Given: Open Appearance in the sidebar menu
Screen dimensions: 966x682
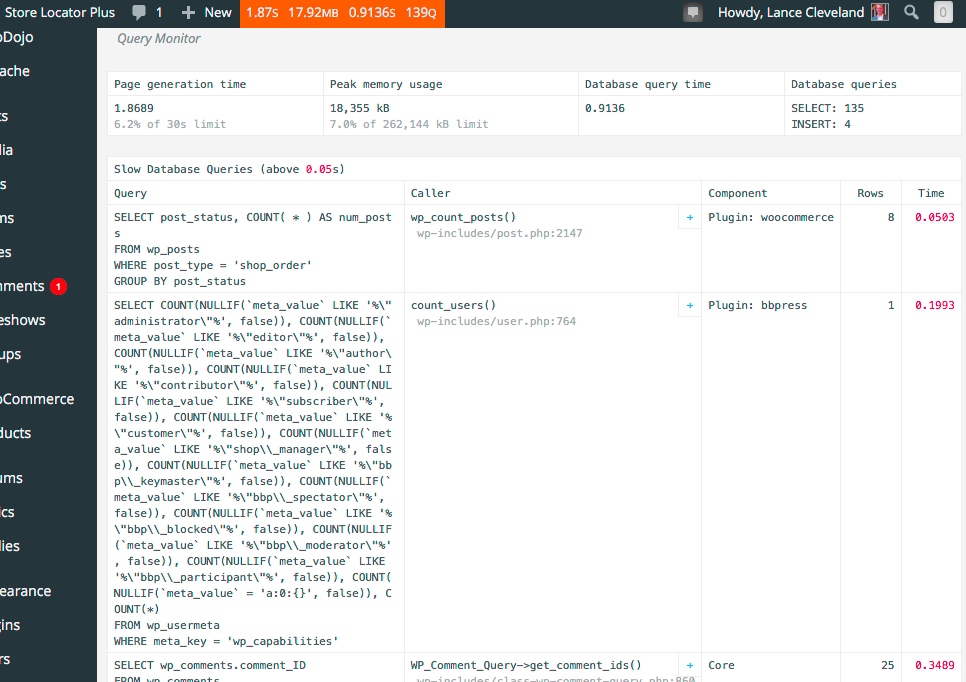Looking at the screenshot, I should 25,591.
